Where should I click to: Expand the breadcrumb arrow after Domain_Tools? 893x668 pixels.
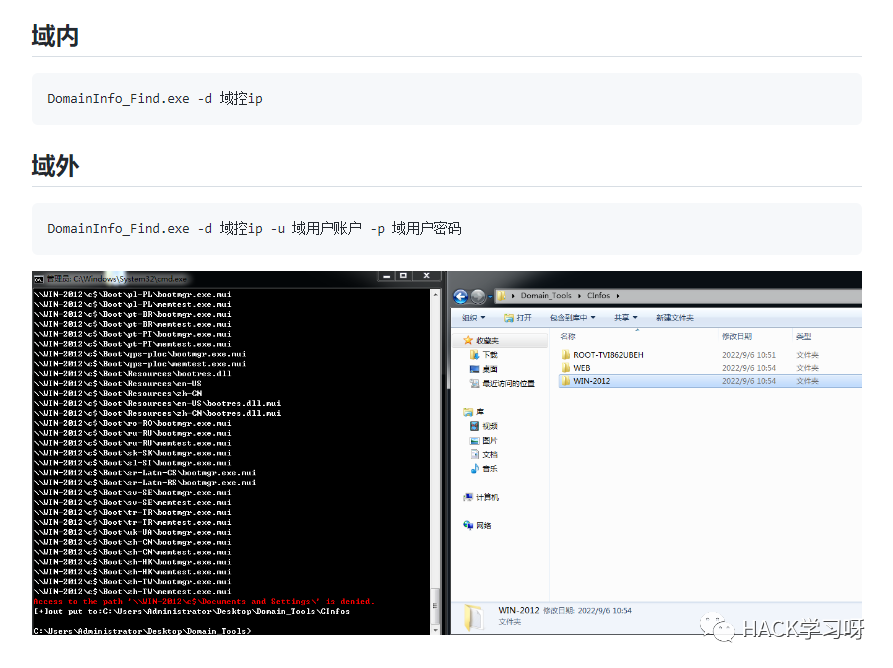pos(579,296)
